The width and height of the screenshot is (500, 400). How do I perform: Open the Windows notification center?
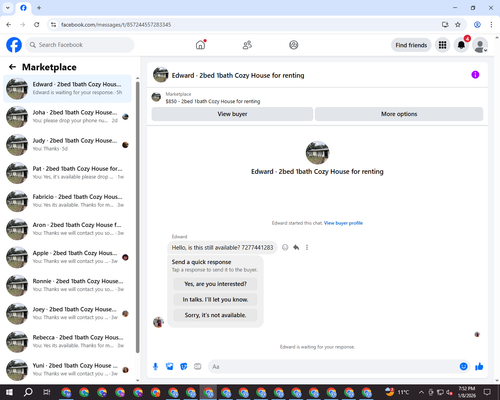pyautogui.click(x=487, y=392)
